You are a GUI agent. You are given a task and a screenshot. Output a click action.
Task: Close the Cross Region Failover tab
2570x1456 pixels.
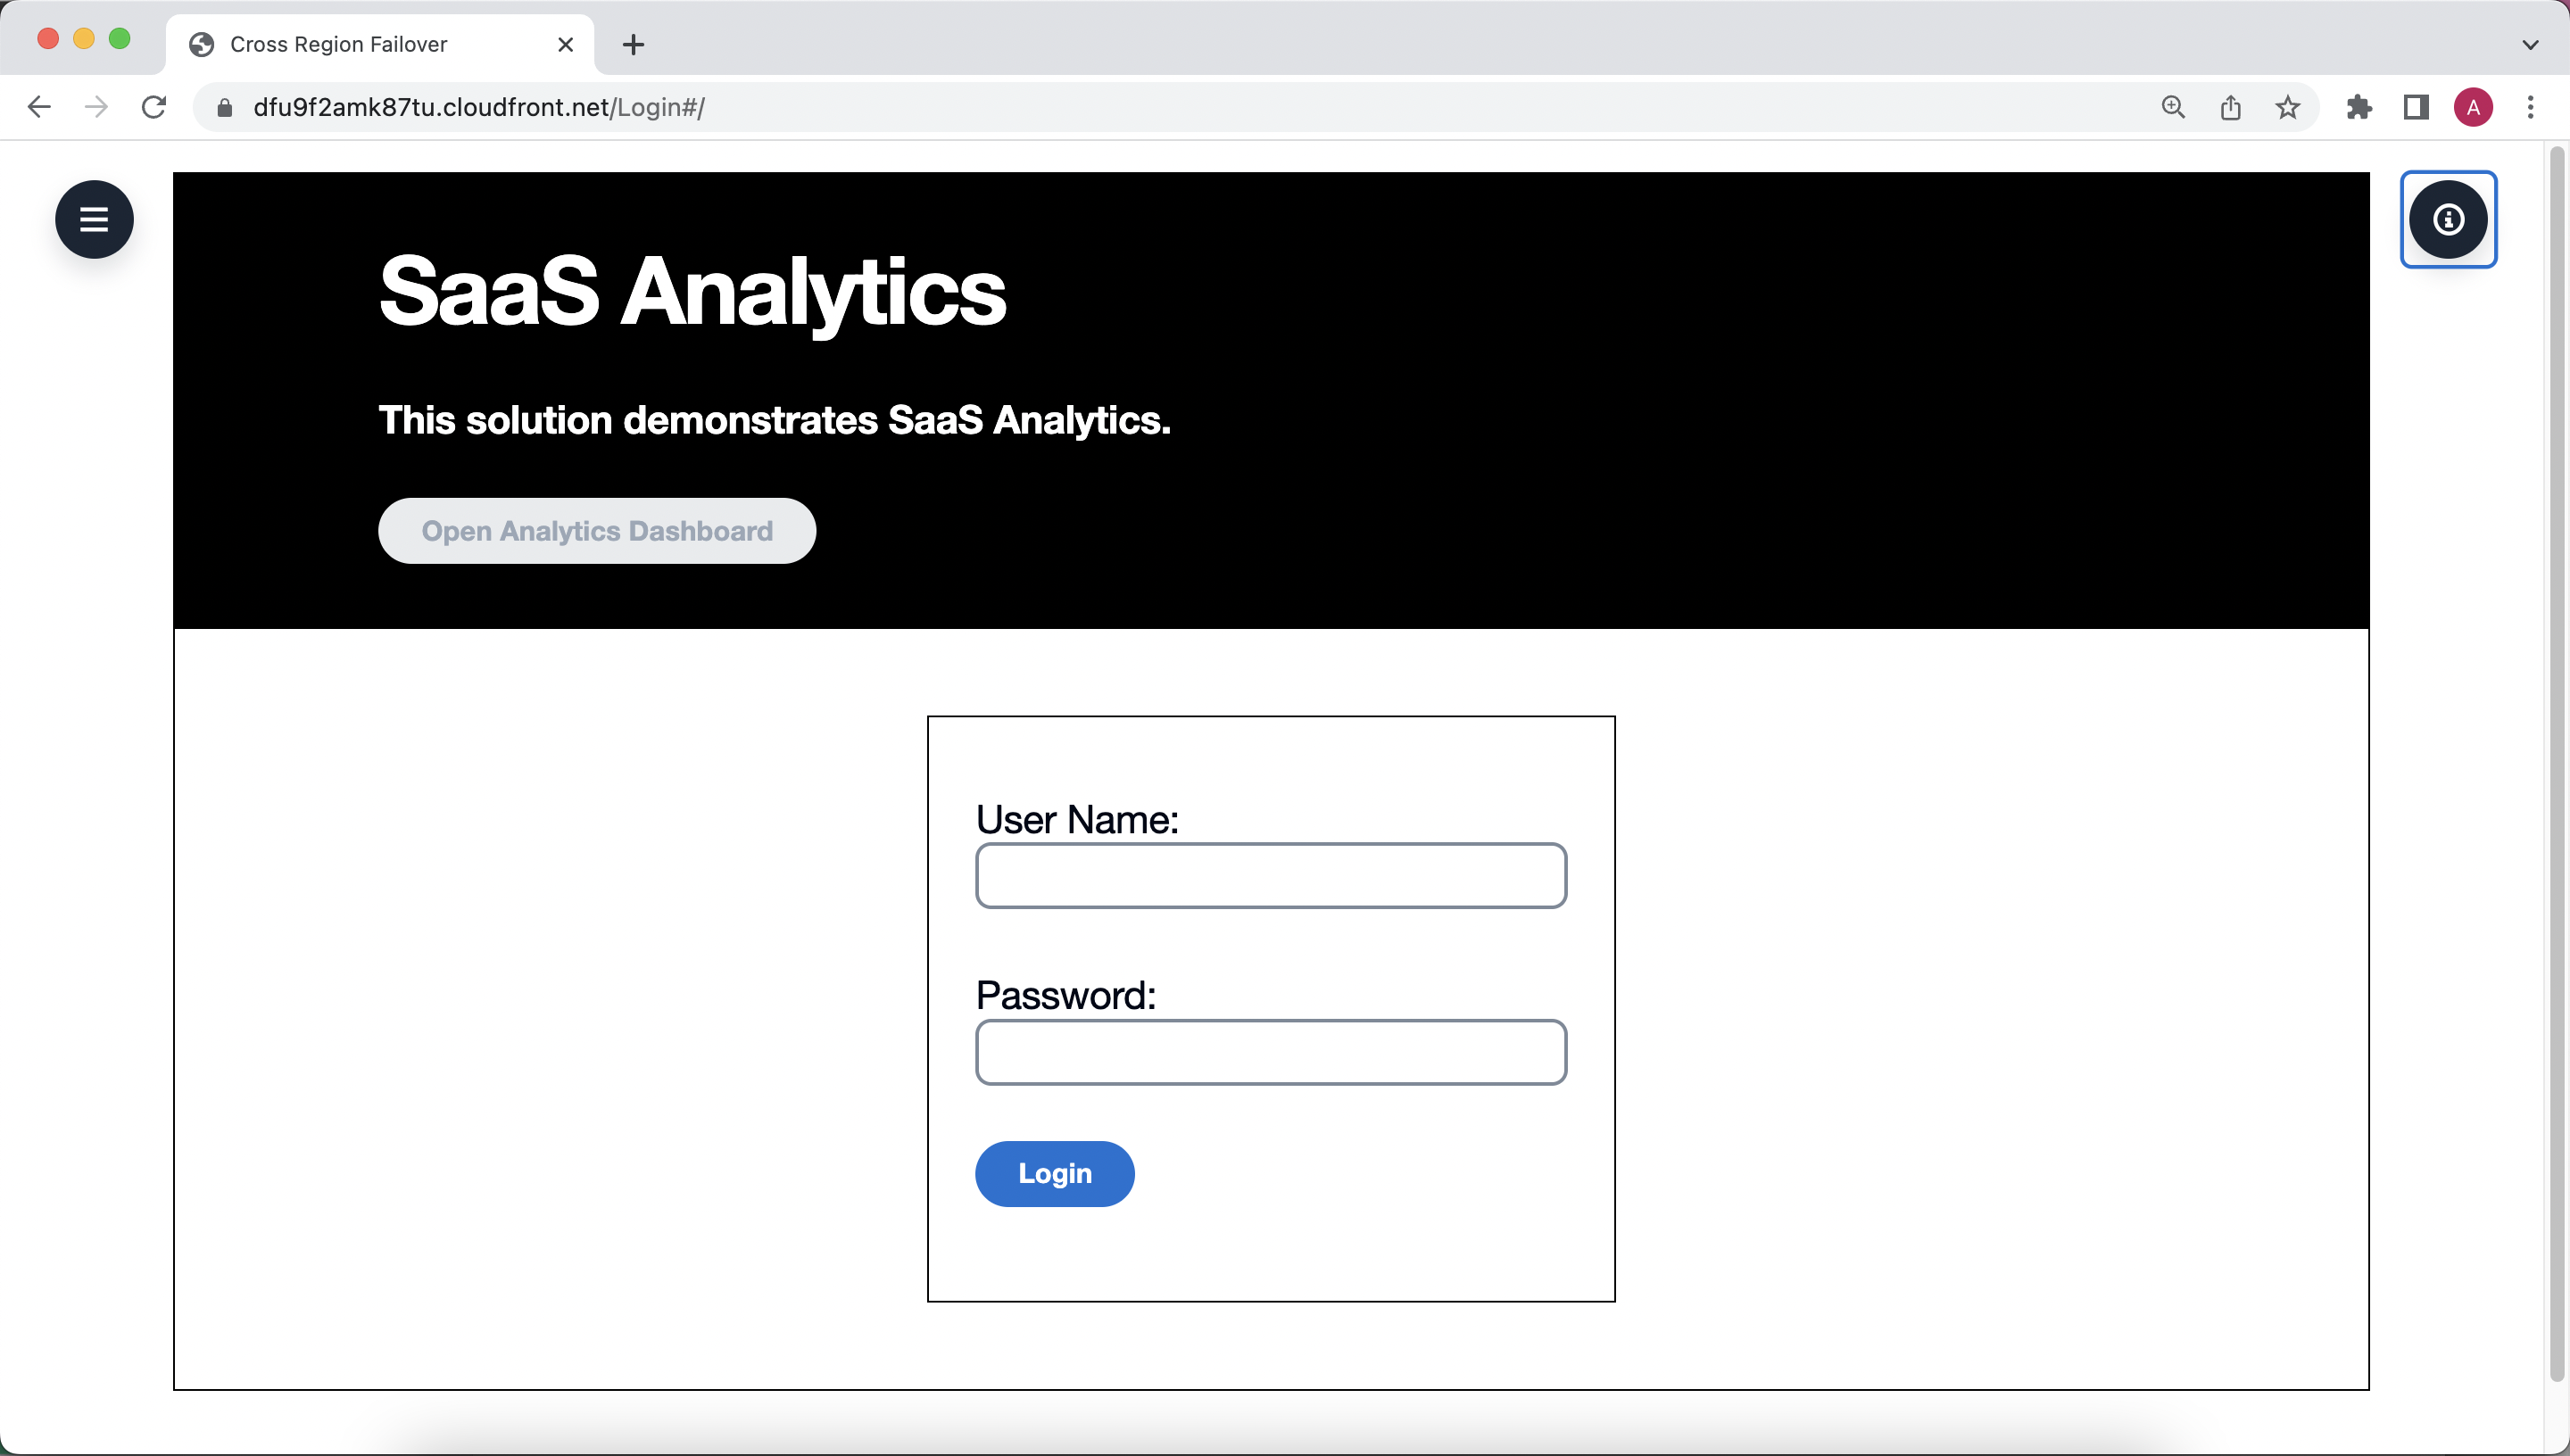565,44
